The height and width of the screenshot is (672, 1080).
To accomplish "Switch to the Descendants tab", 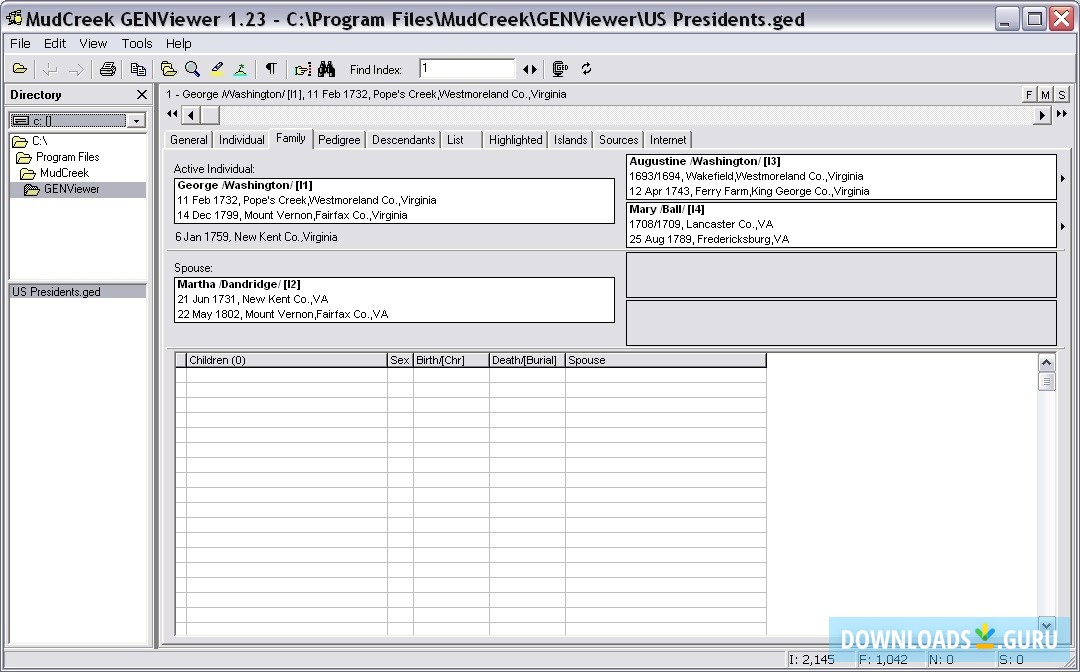I will coord(404,140).
